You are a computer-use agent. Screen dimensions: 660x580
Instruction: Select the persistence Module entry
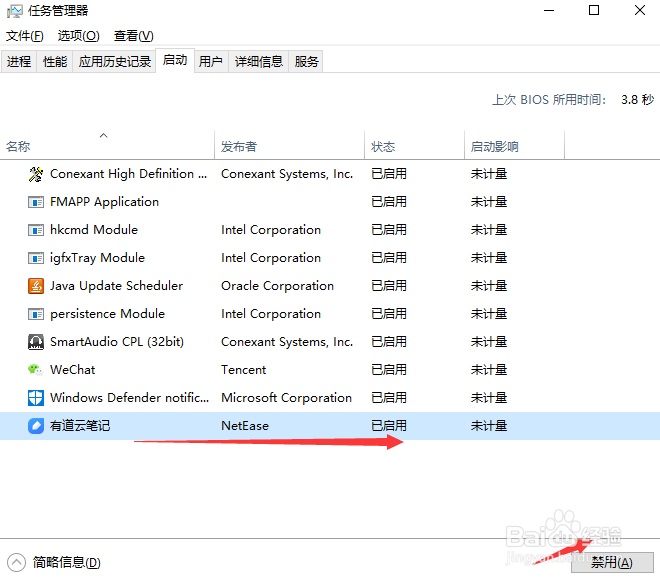(107, 314)
